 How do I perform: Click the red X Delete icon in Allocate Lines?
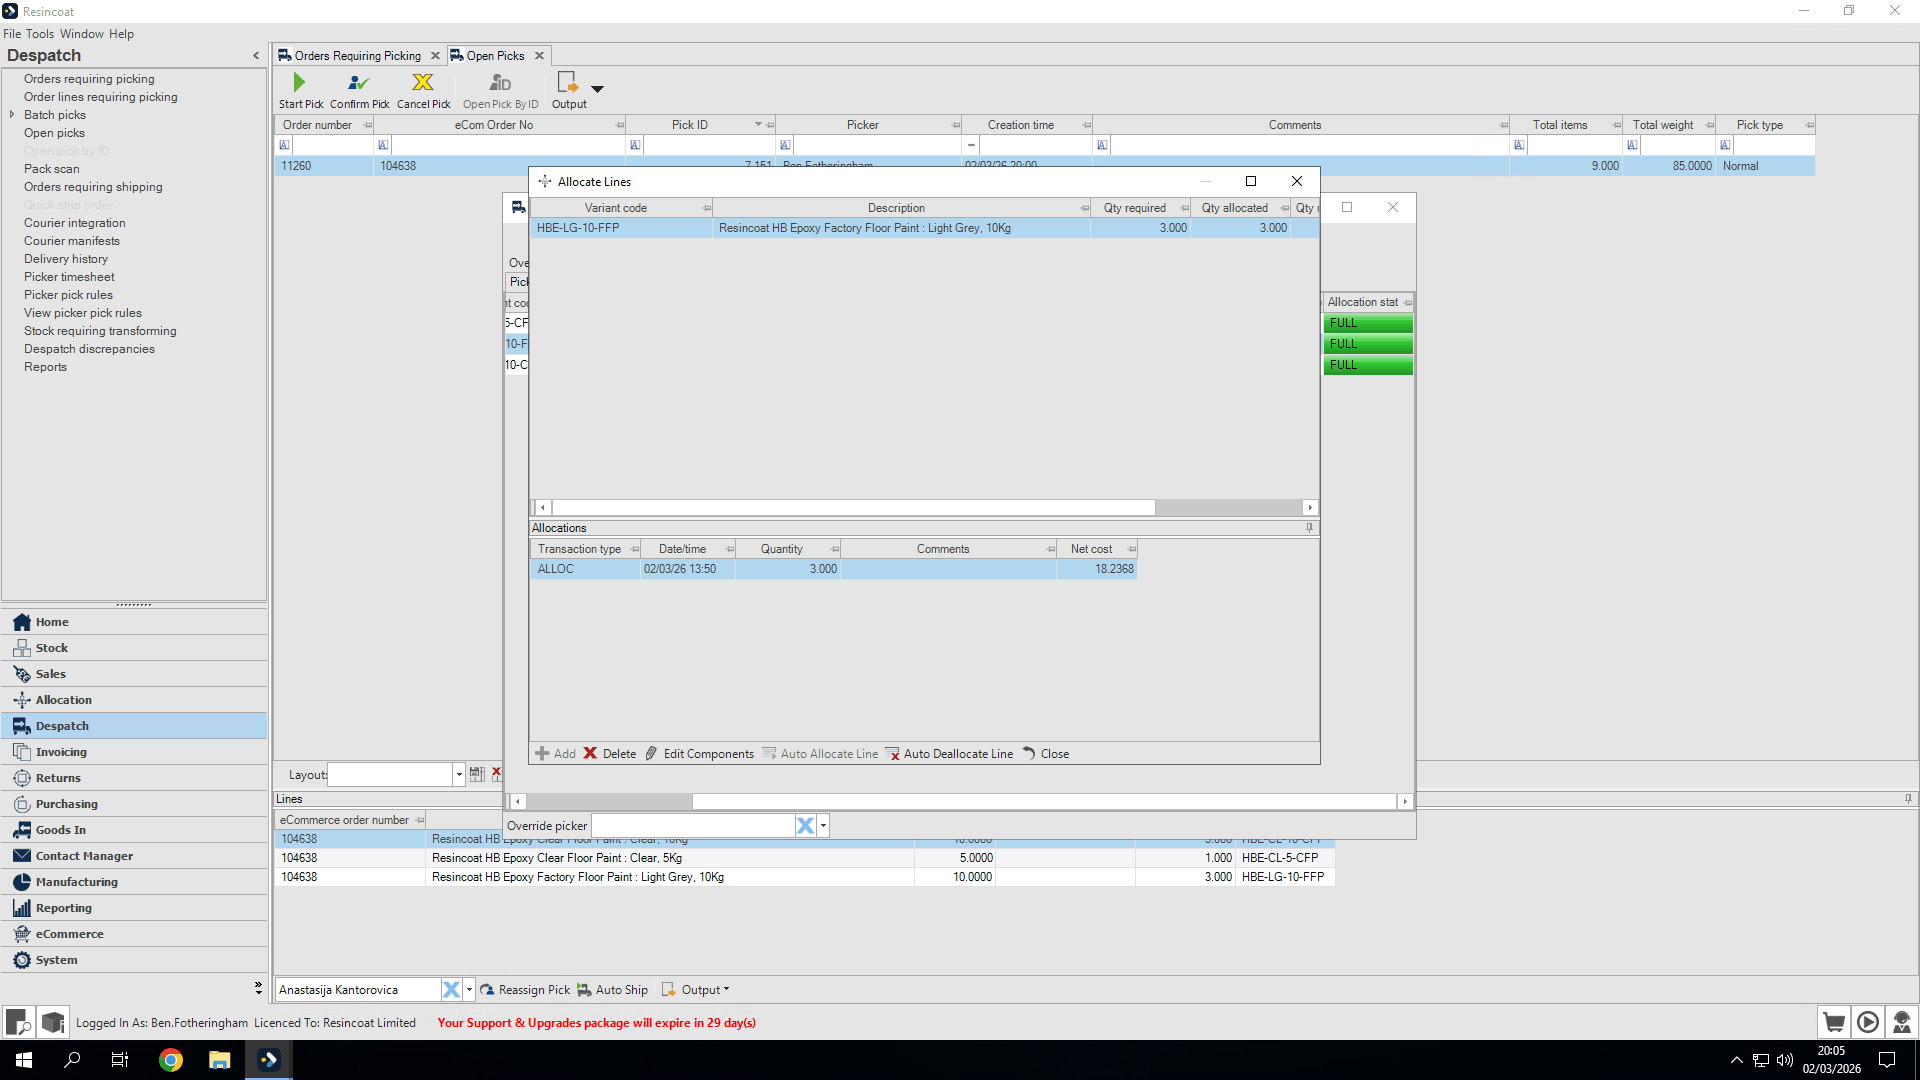click(590, 753)
